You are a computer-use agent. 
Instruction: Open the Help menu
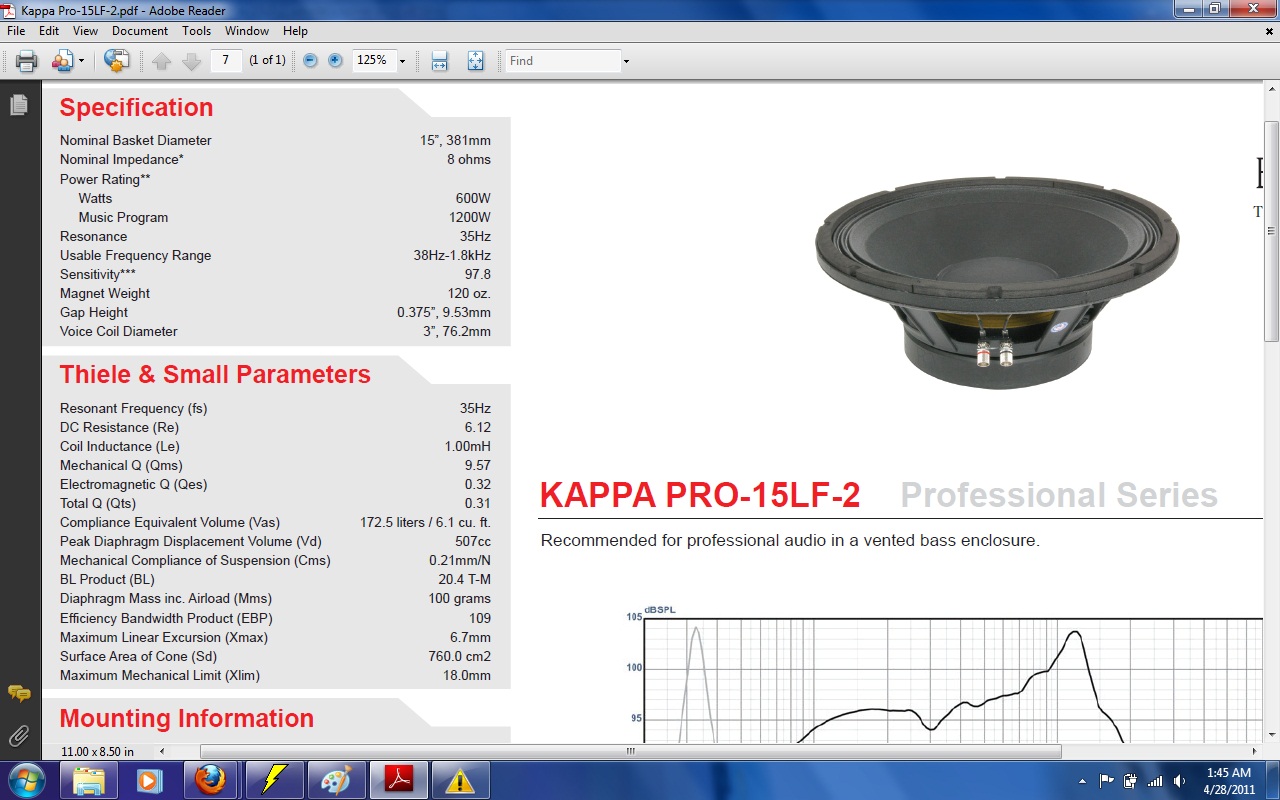click(295, 31)
